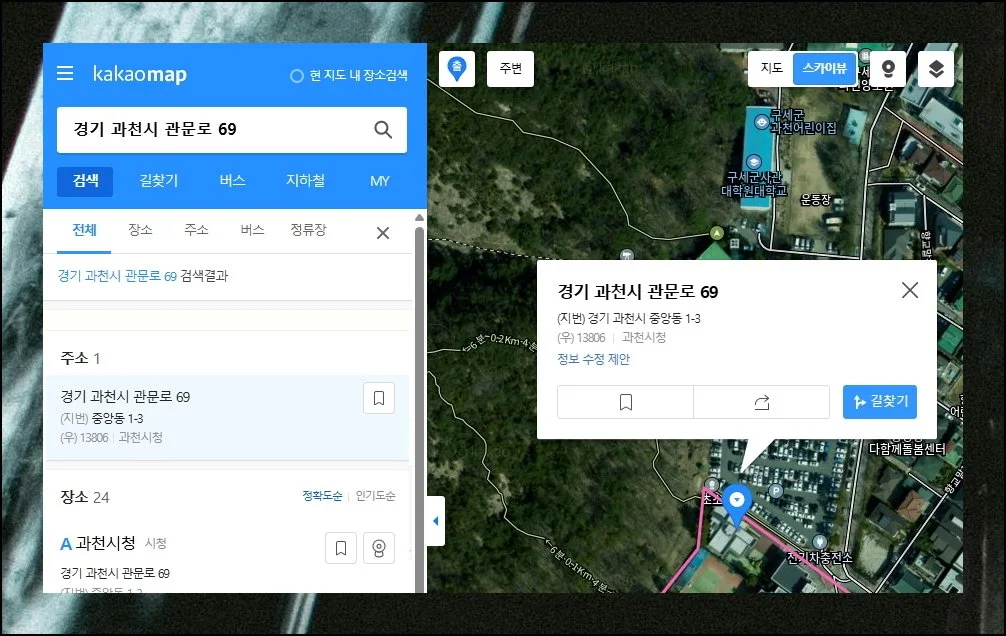Open roadview for 과천시청 place result

click(378, 548)
